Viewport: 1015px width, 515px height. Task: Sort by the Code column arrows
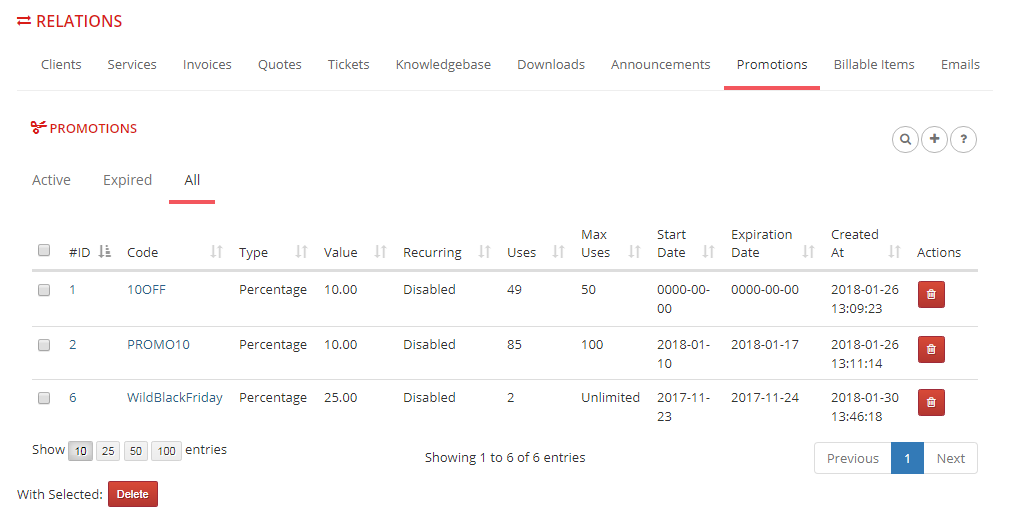point(216,252)
